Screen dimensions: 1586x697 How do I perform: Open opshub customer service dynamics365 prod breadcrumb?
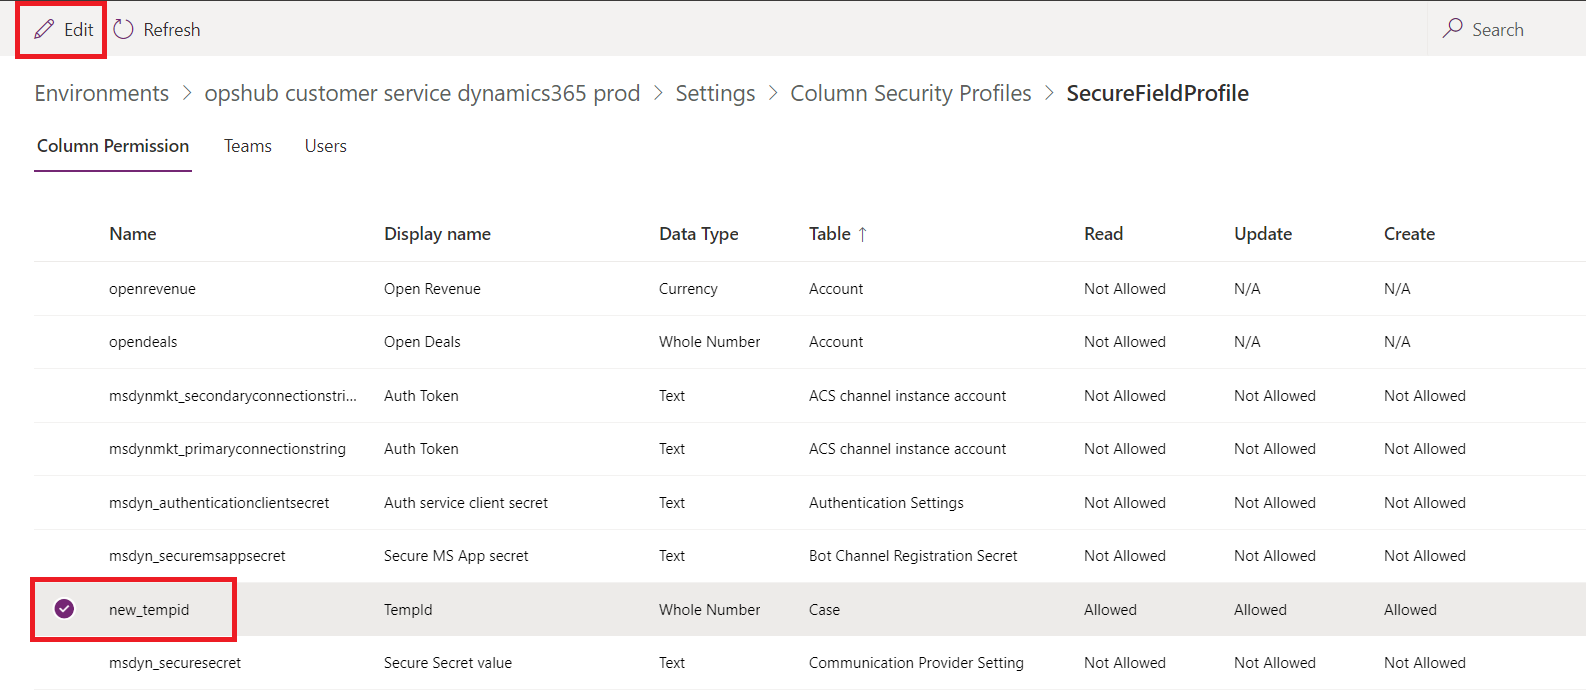tap(422, 93)
